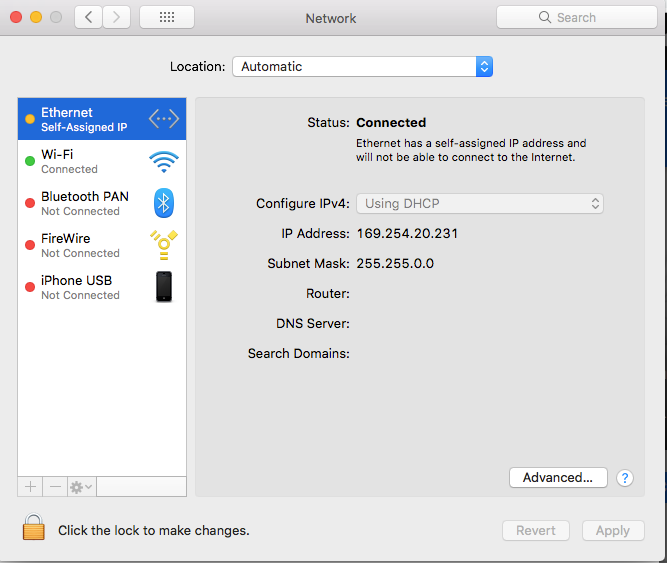Click the Ethernet double-arrow icon
Viewport: 667px width, 563px height.
tap(164, 119)
